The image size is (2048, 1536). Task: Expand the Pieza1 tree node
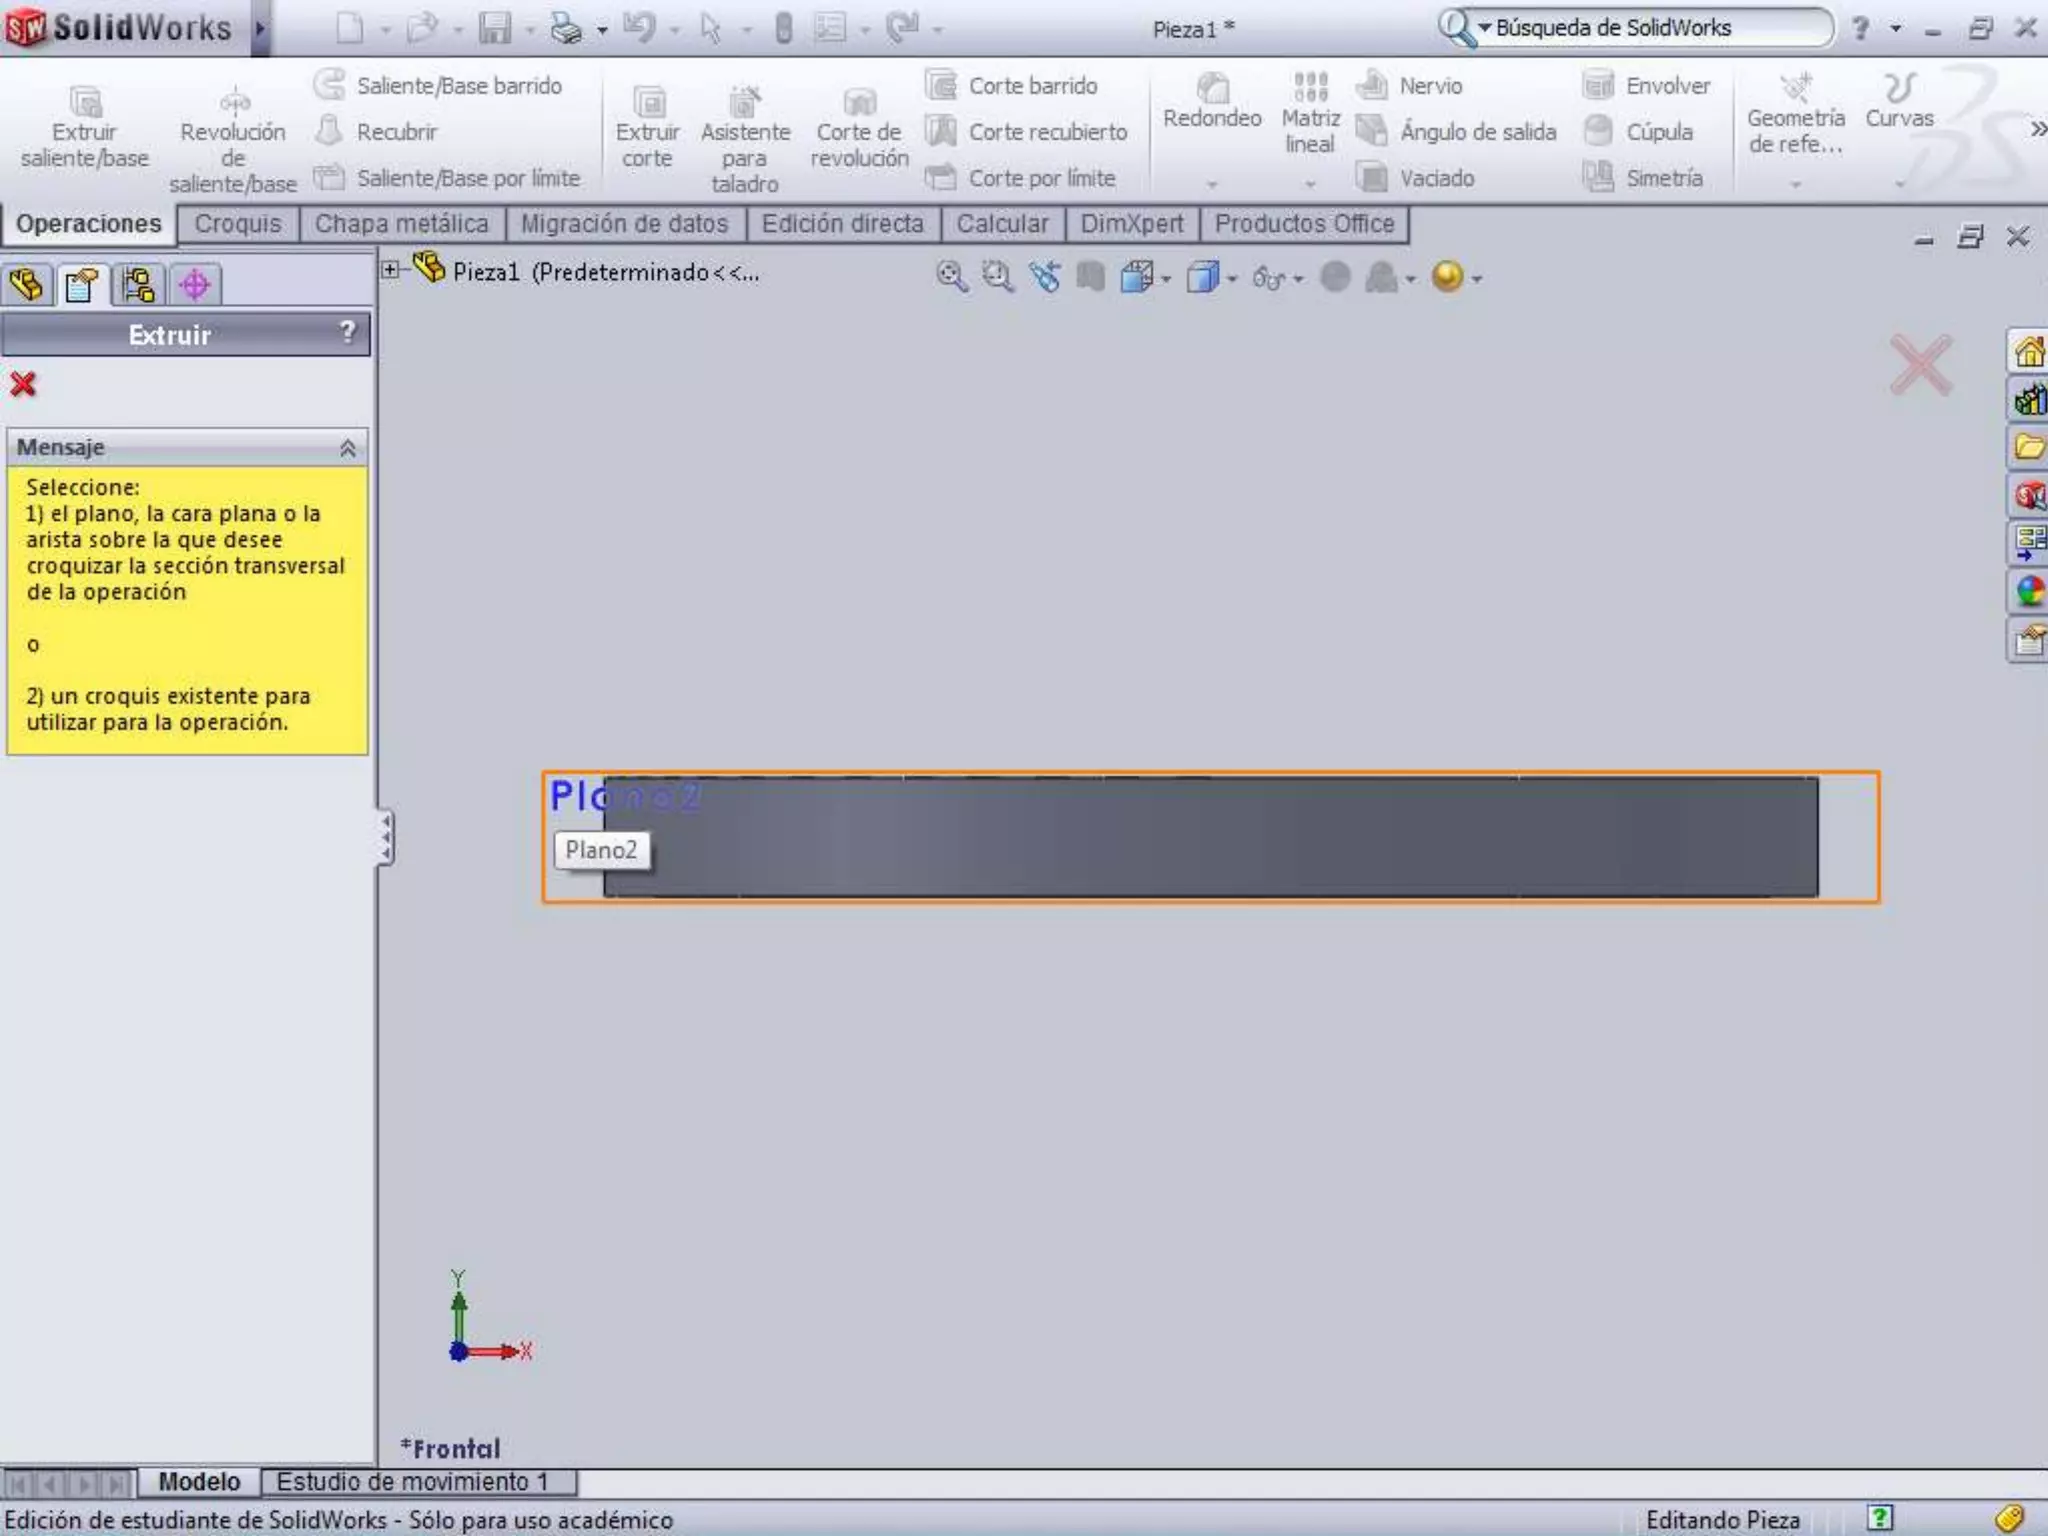[391, 270]
